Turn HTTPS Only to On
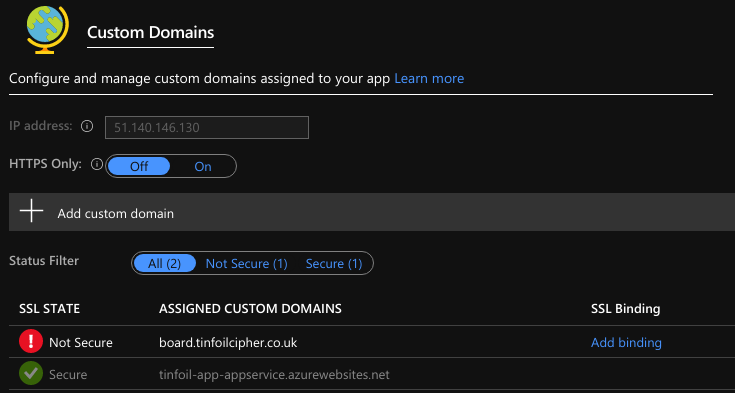 pyautogui.click(x=203, y=166)
